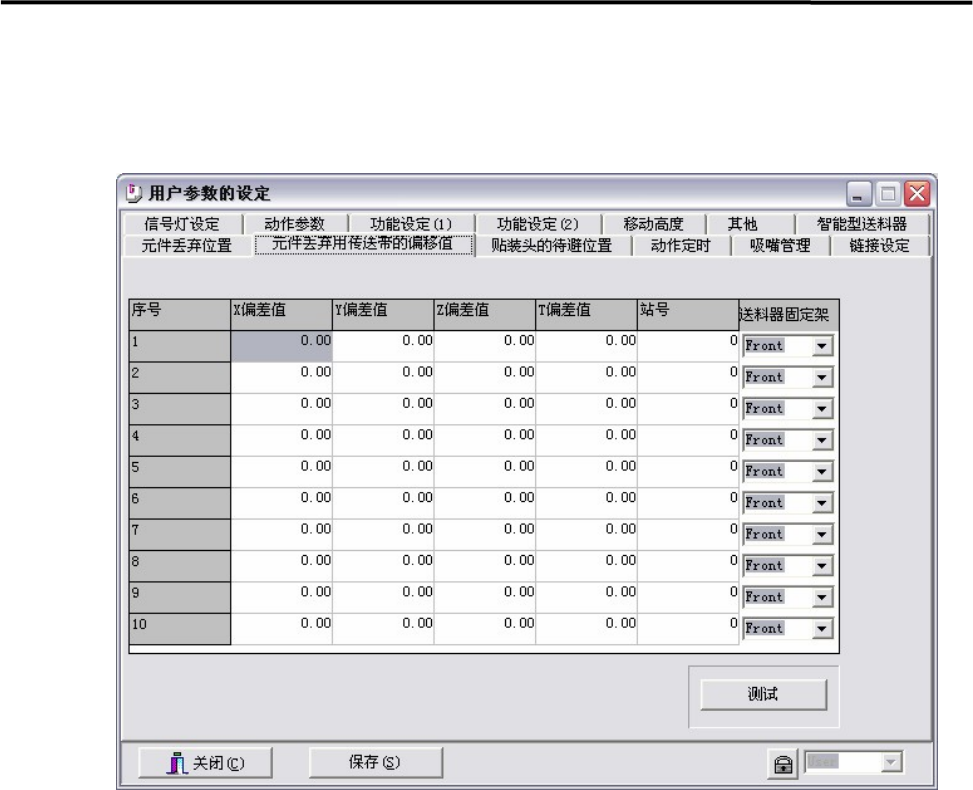This screenshot has height=790, width=973.
Task: Open the row 1 Front dropdown
Action: (822, 346)
